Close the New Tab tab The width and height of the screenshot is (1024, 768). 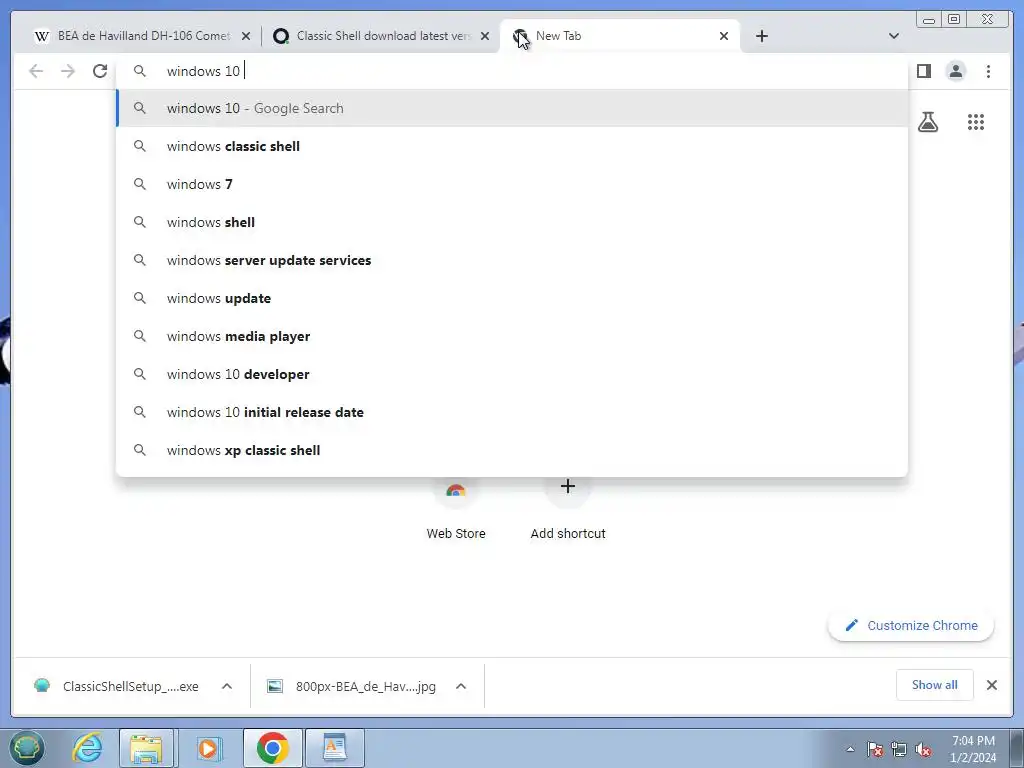724,36
